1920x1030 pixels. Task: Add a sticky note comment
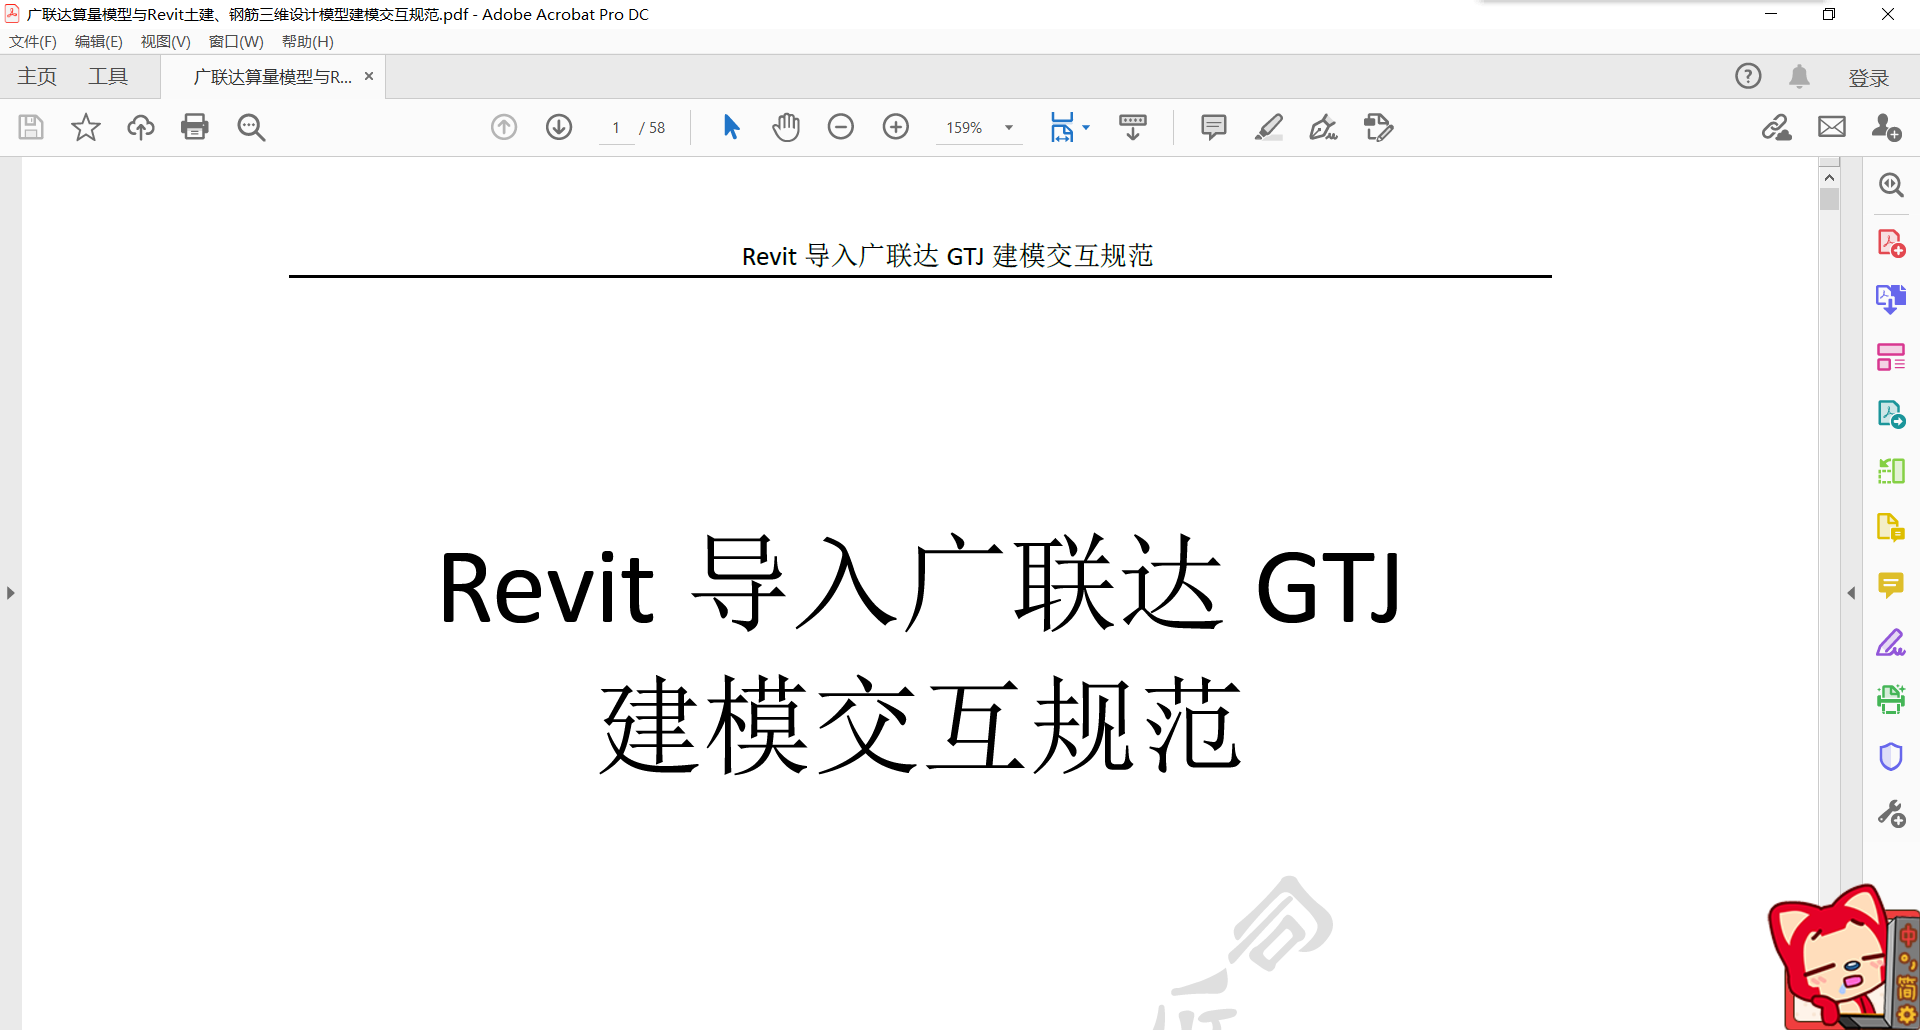[1214, 127]
